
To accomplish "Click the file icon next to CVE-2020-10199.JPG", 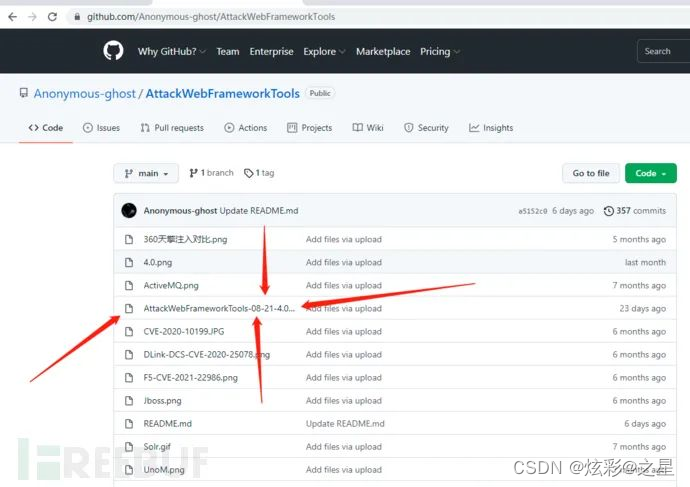I will 129,331.
